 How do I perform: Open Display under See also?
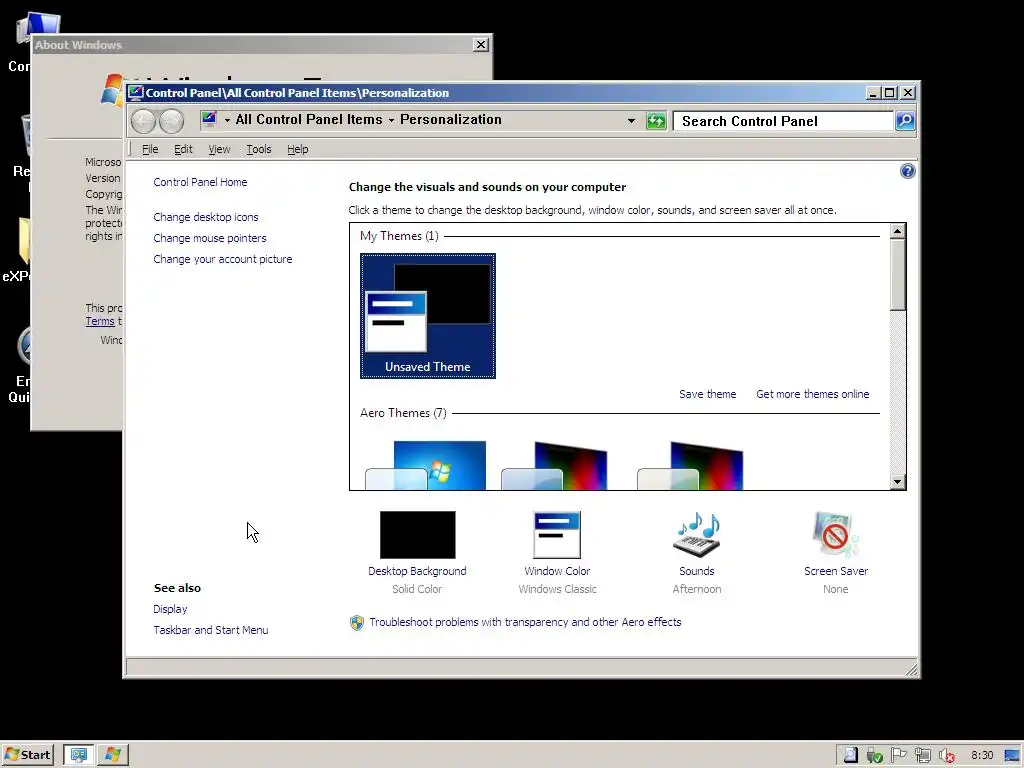(x=170, y=609)
